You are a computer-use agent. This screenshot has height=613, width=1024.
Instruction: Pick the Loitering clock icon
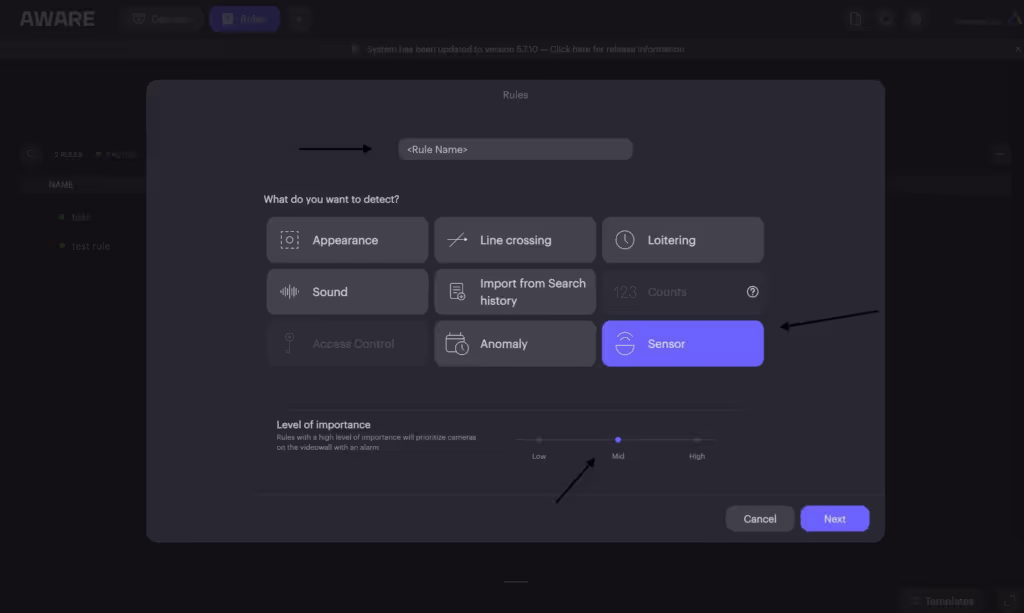(x=624, y=240)
